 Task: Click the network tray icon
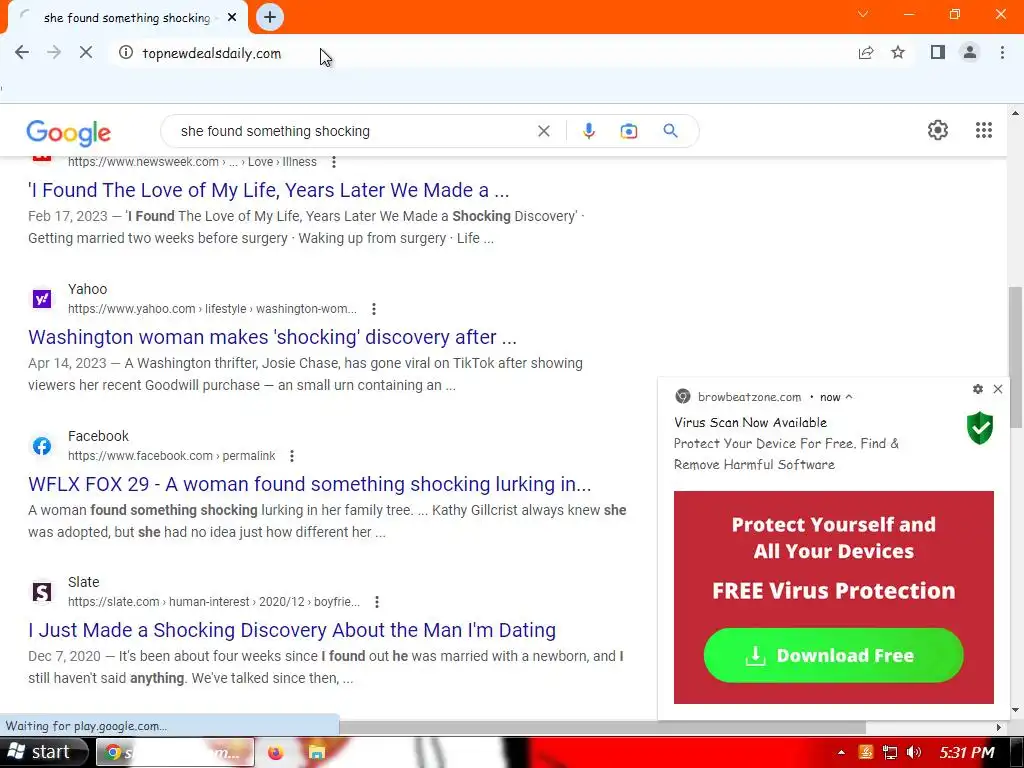click(889, 753)
